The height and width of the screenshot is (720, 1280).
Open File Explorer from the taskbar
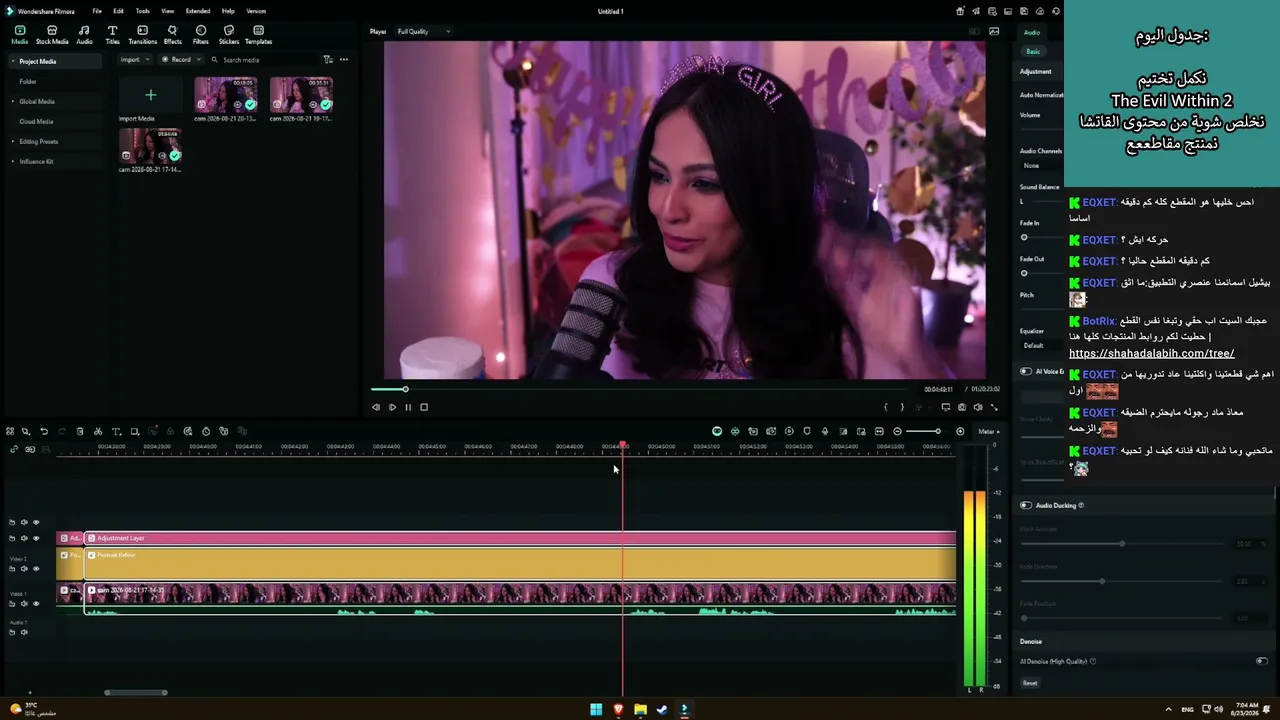[640, 709]
